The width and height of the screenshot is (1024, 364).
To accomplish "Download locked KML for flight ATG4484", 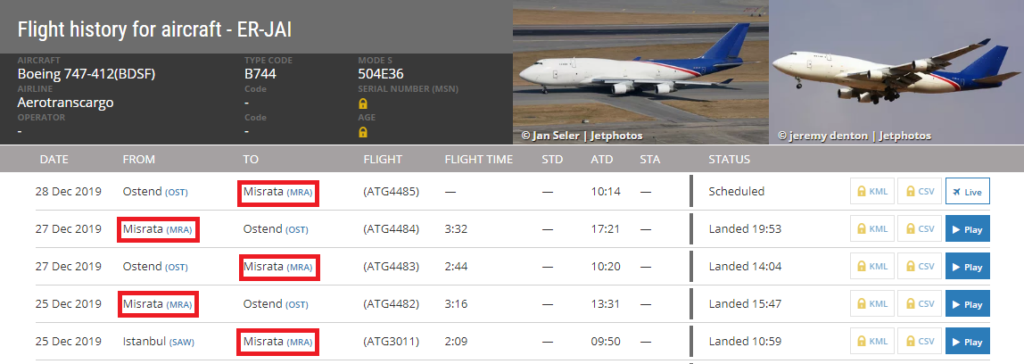I will 872,229.
